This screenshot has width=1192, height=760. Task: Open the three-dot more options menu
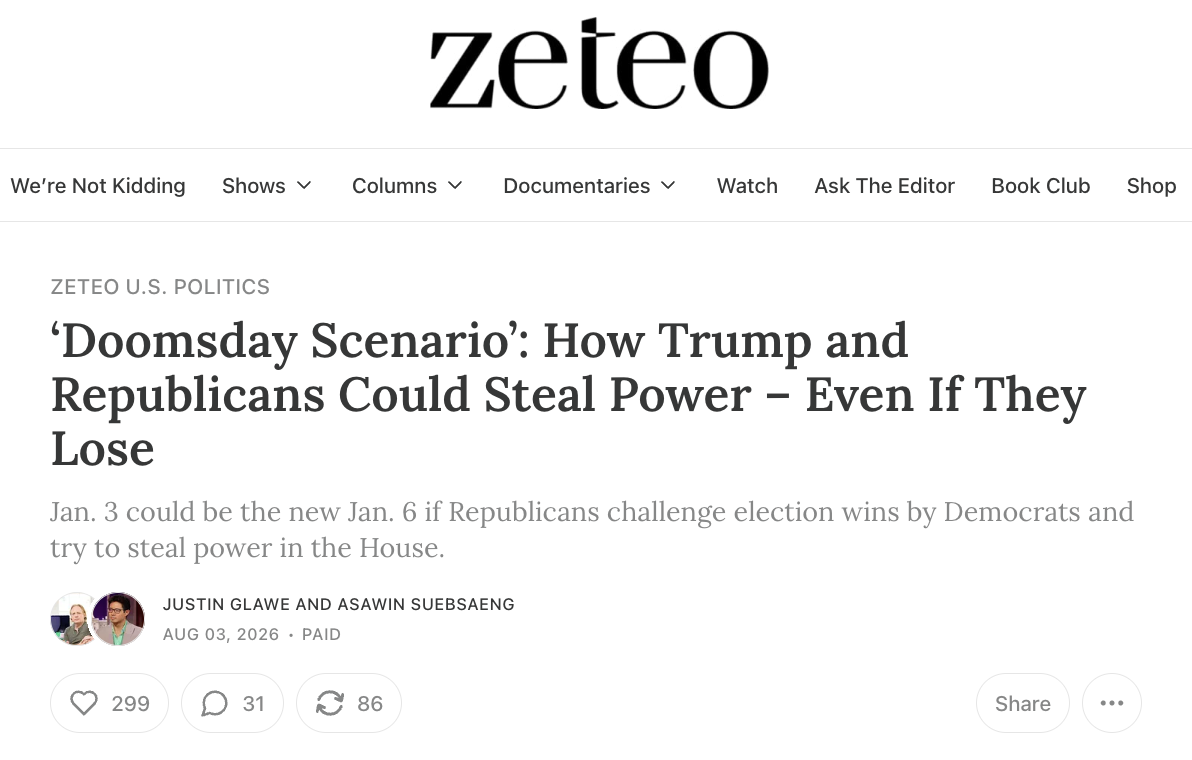point(1111,703)
